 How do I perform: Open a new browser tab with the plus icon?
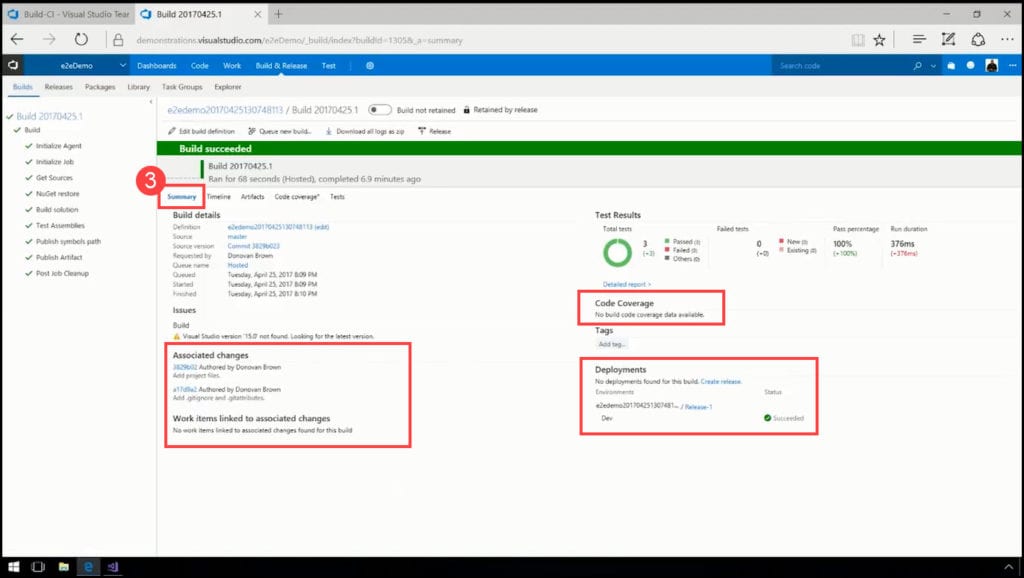(278, 14)
